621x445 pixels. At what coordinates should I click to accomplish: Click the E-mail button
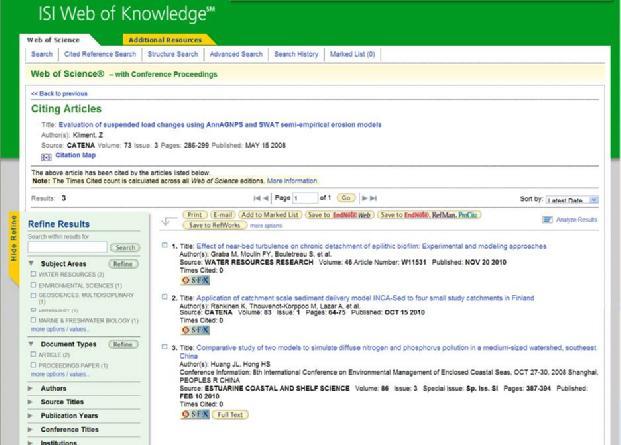[x=223, y=215]
